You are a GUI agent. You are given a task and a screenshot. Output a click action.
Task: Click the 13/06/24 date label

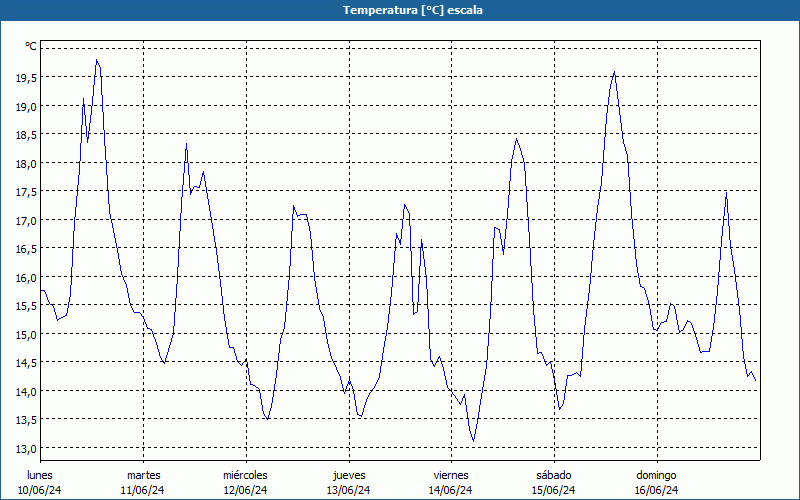[x=348, y=490]
